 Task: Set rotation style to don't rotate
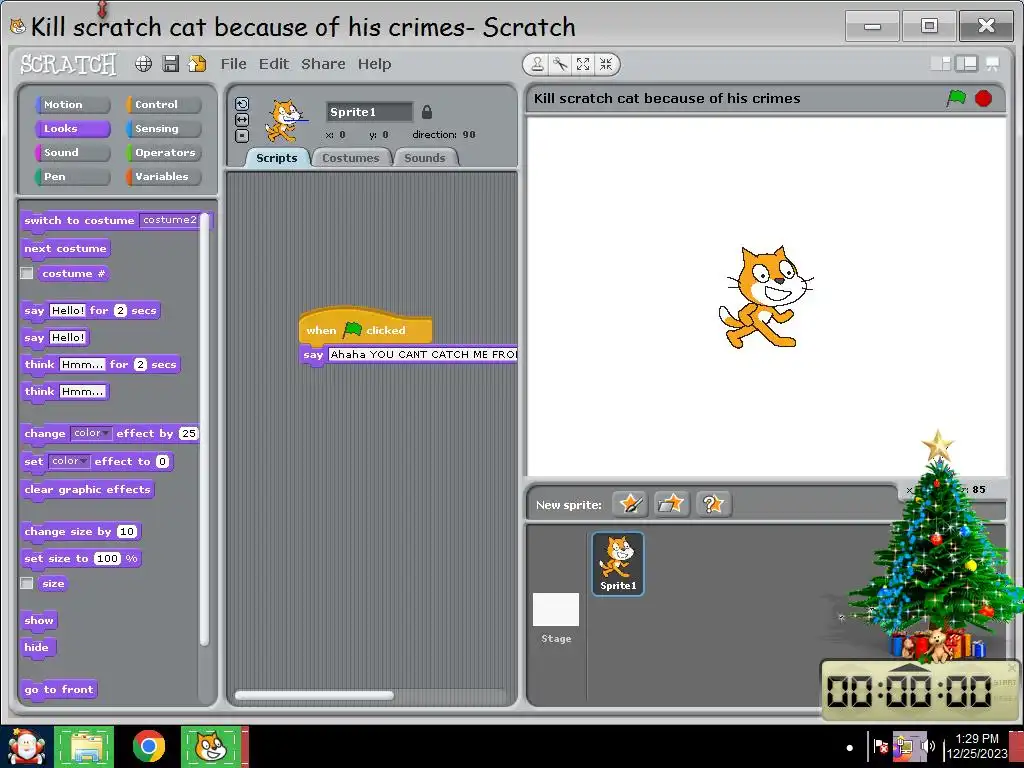click(x=242, y=136)
